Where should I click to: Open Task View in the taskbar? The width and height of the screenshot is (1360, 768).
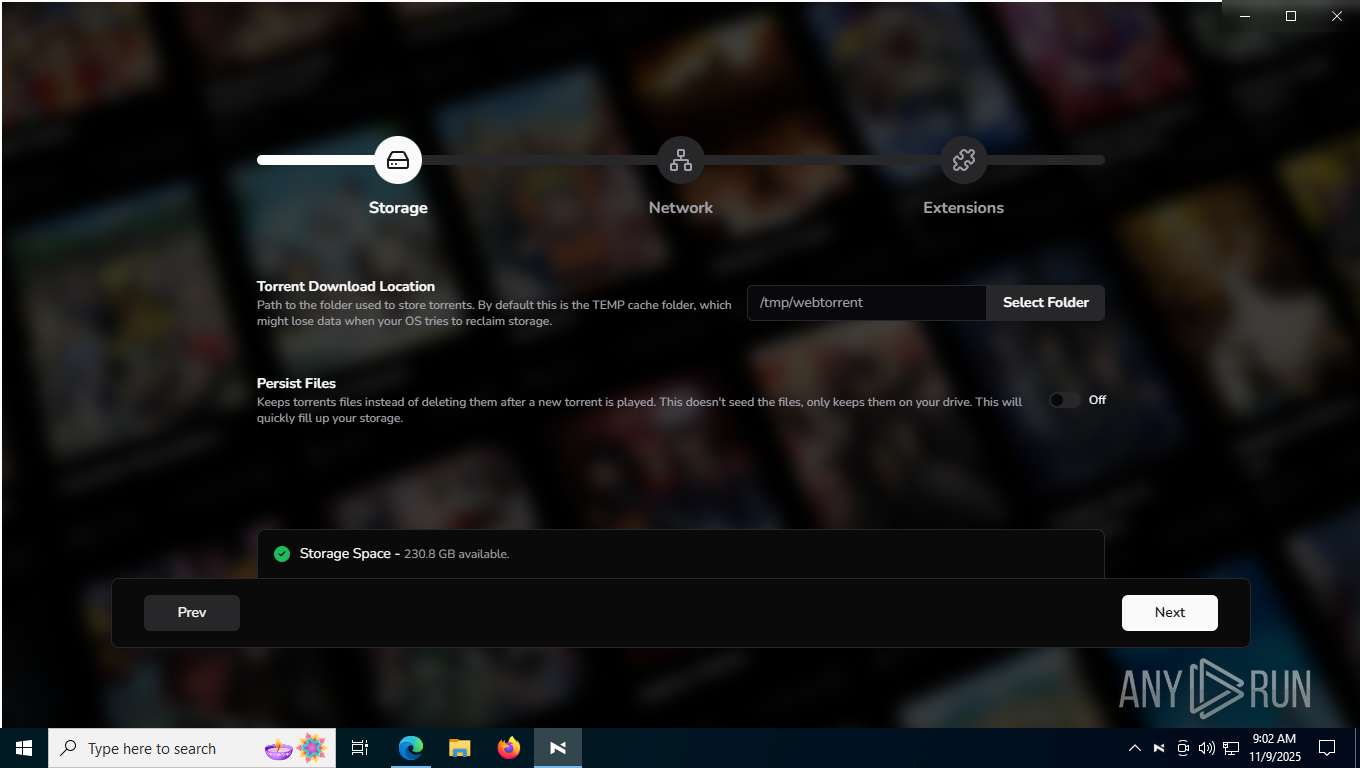[360, 748]
